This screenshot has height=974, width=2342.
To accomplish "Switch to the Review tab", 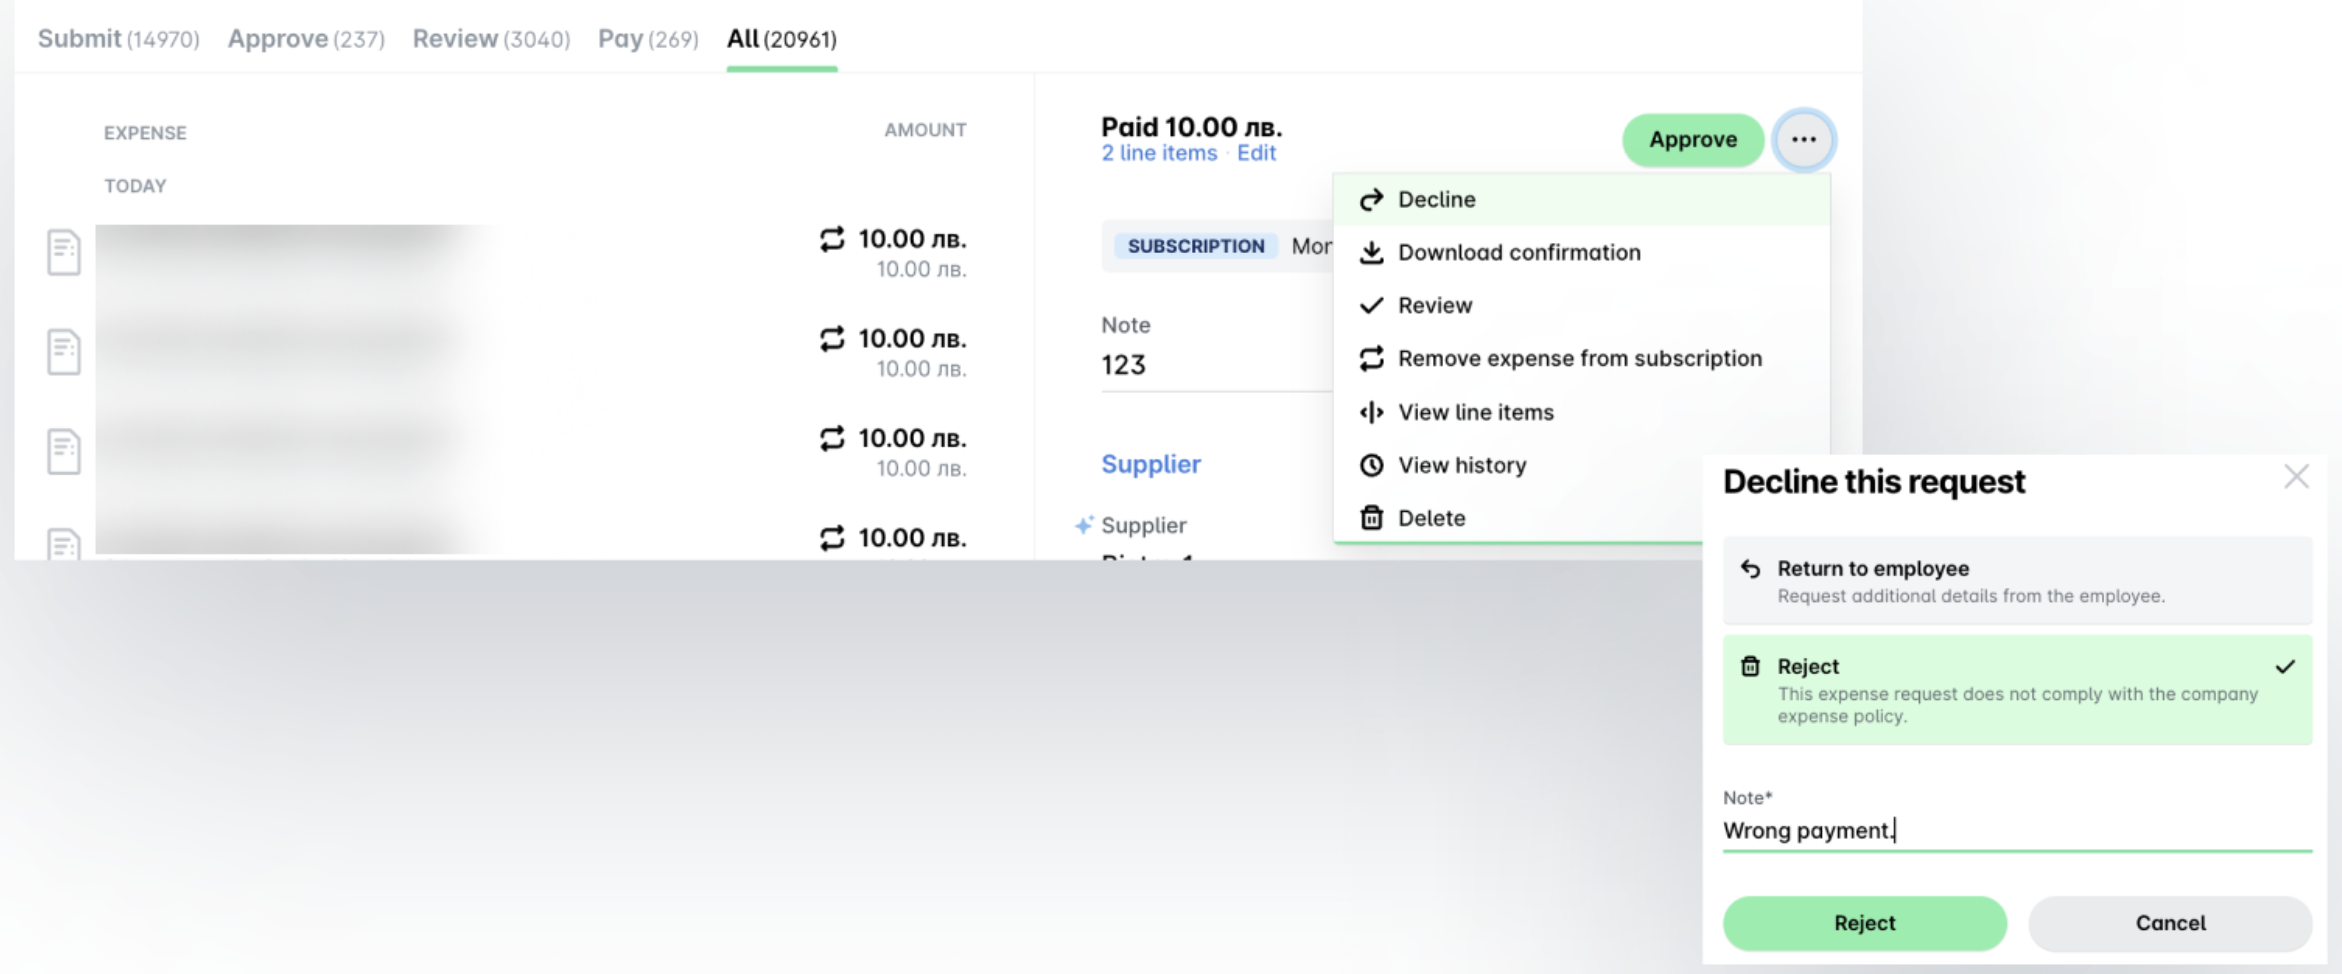I will click(491, 39).
